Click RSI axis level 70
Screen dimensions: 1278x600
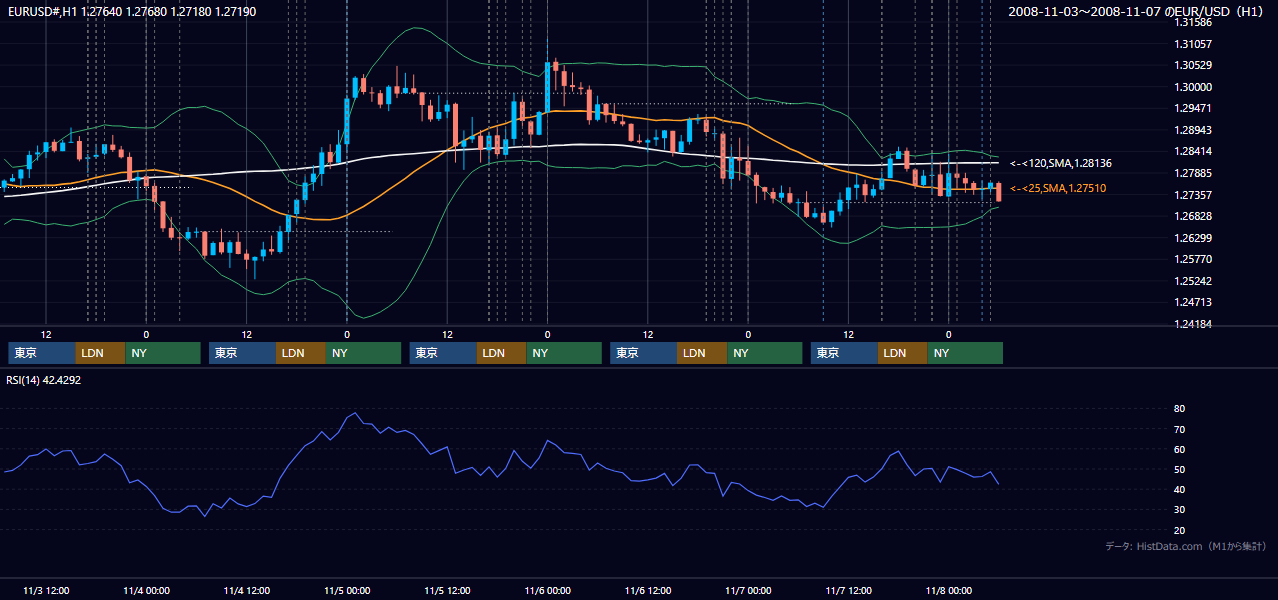[x=1180, y=429]
